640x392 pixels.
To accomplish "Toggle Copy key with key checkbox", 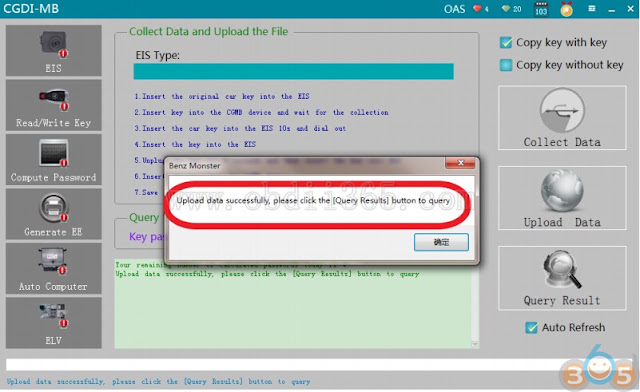I will tap(506, 42).
